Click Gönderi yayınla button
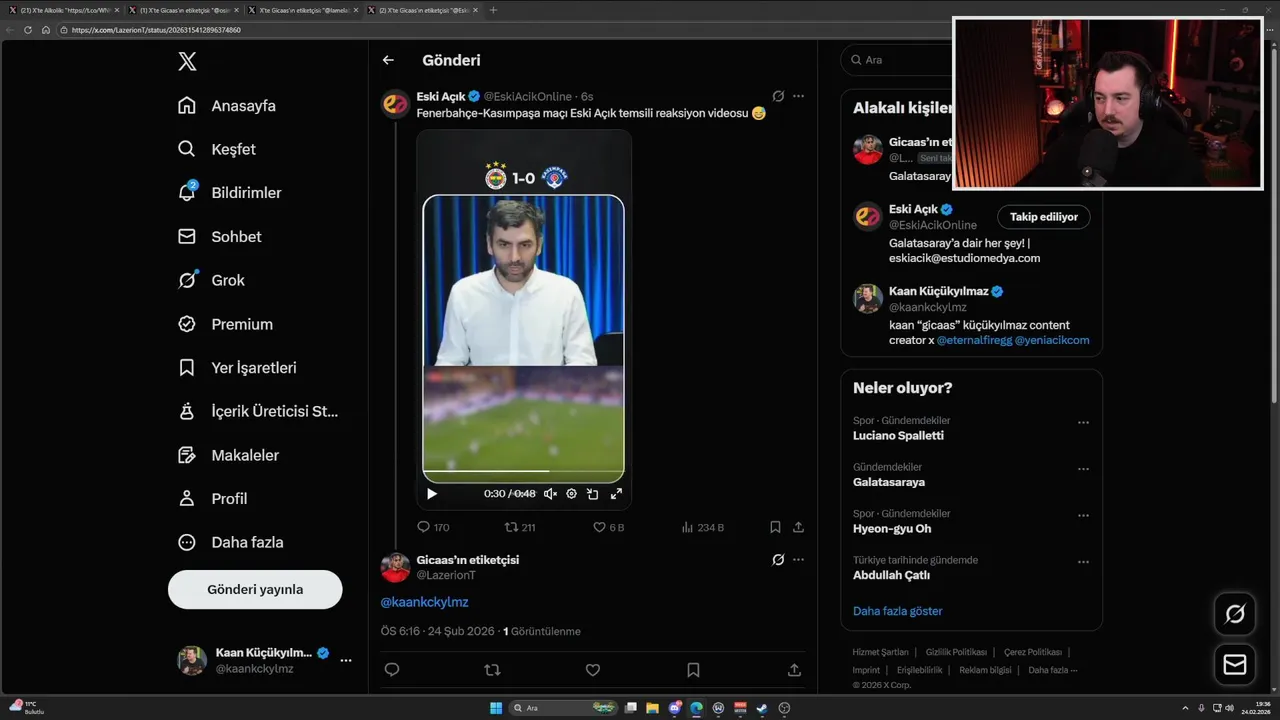 [x=255, y=589]
